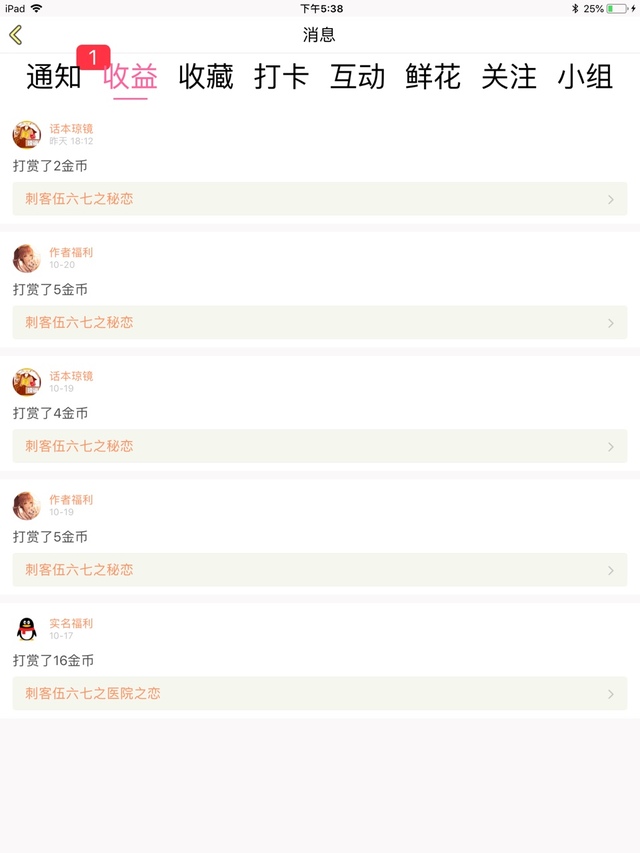Switch to the 通知 tab

click(54, 77)
